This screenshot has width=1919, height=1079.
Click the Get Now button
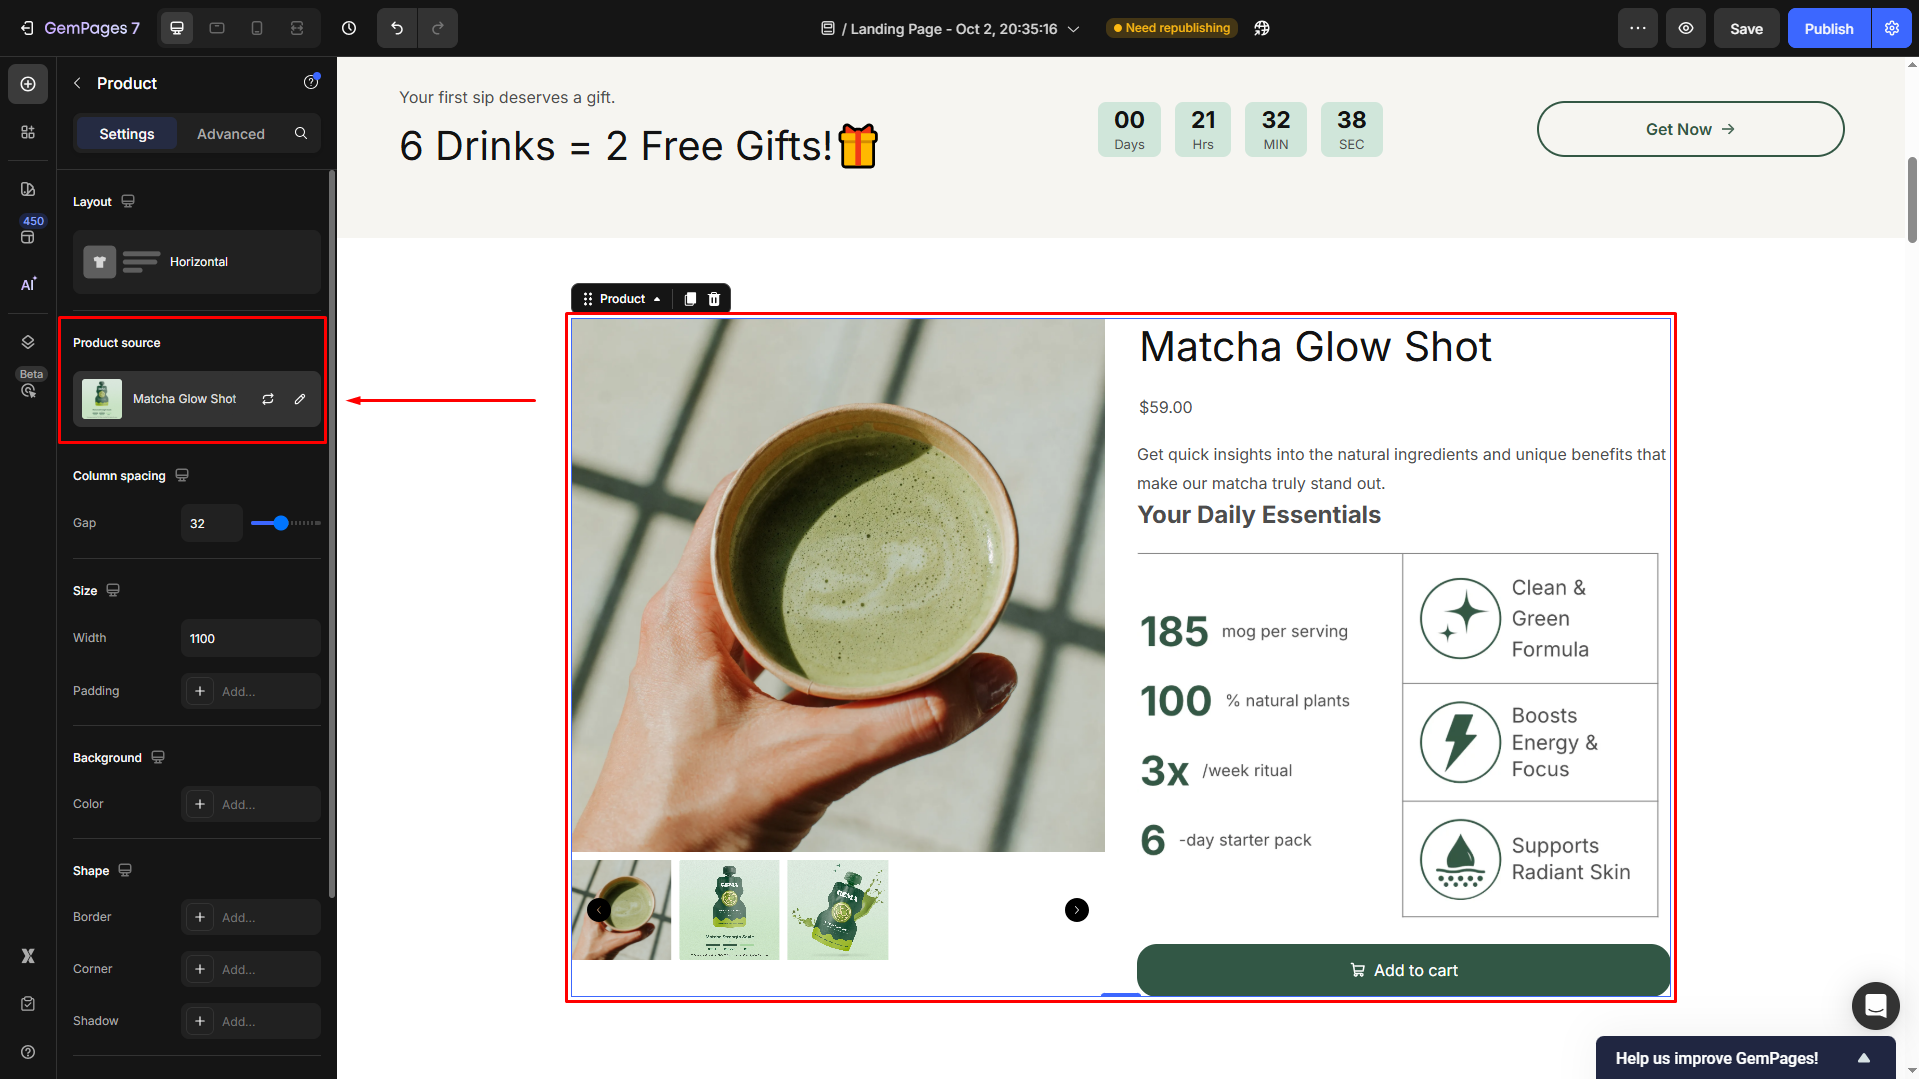click(1690, 129)
